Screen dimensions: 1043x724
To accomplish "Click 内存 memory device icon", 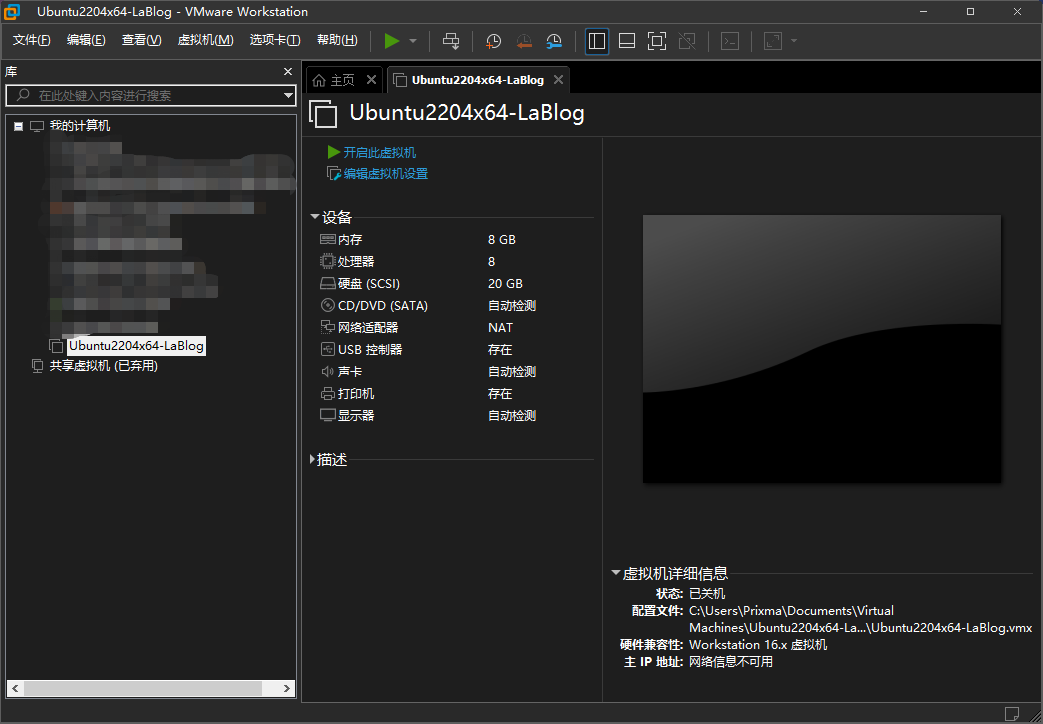I will click(327, 239).
